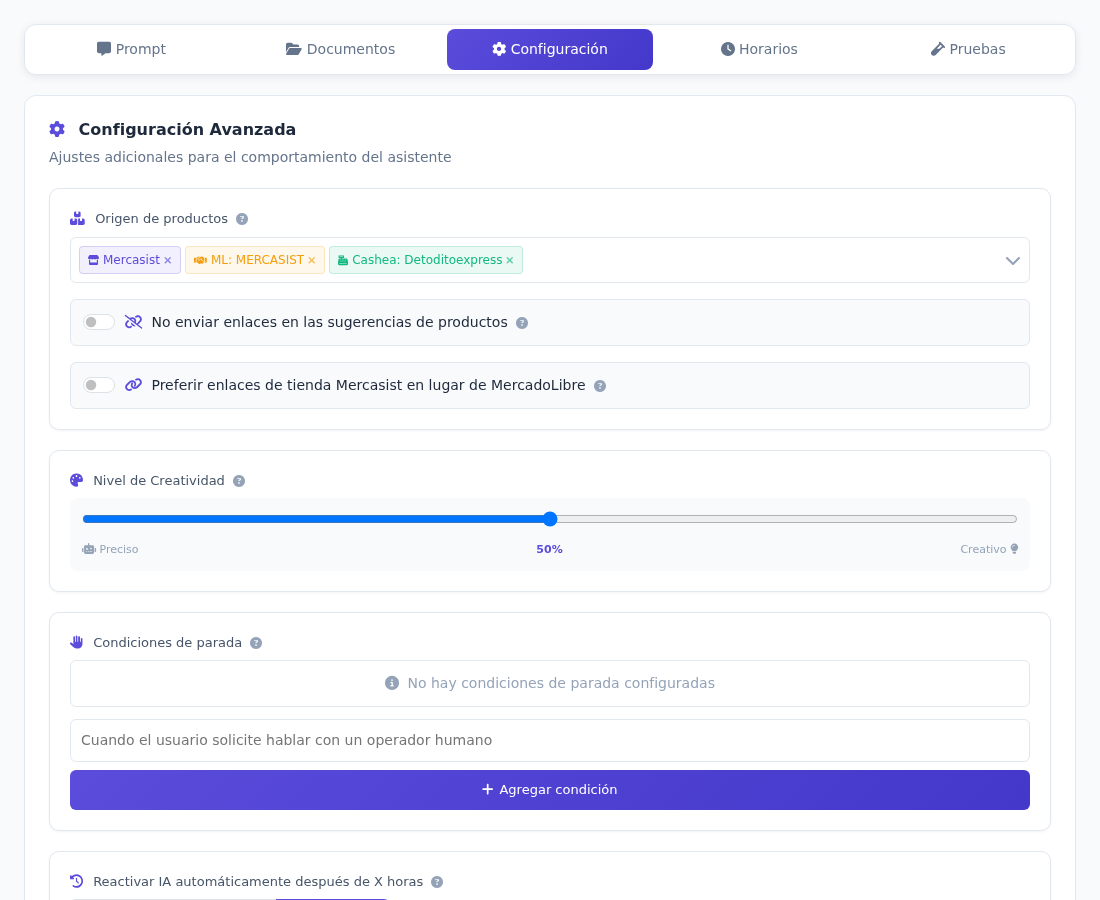Expand the product origin dropdown chevron
Viewport: 1100px width, 900px height.
click(x=1012, y=260)
